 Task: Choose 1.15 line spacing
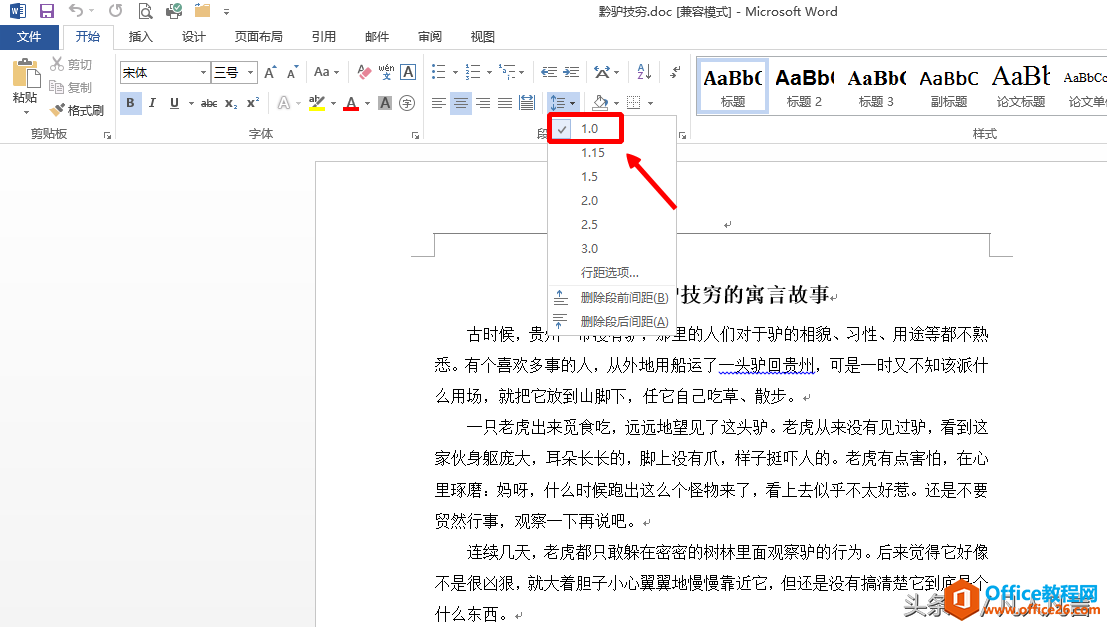tap(592, 153)
